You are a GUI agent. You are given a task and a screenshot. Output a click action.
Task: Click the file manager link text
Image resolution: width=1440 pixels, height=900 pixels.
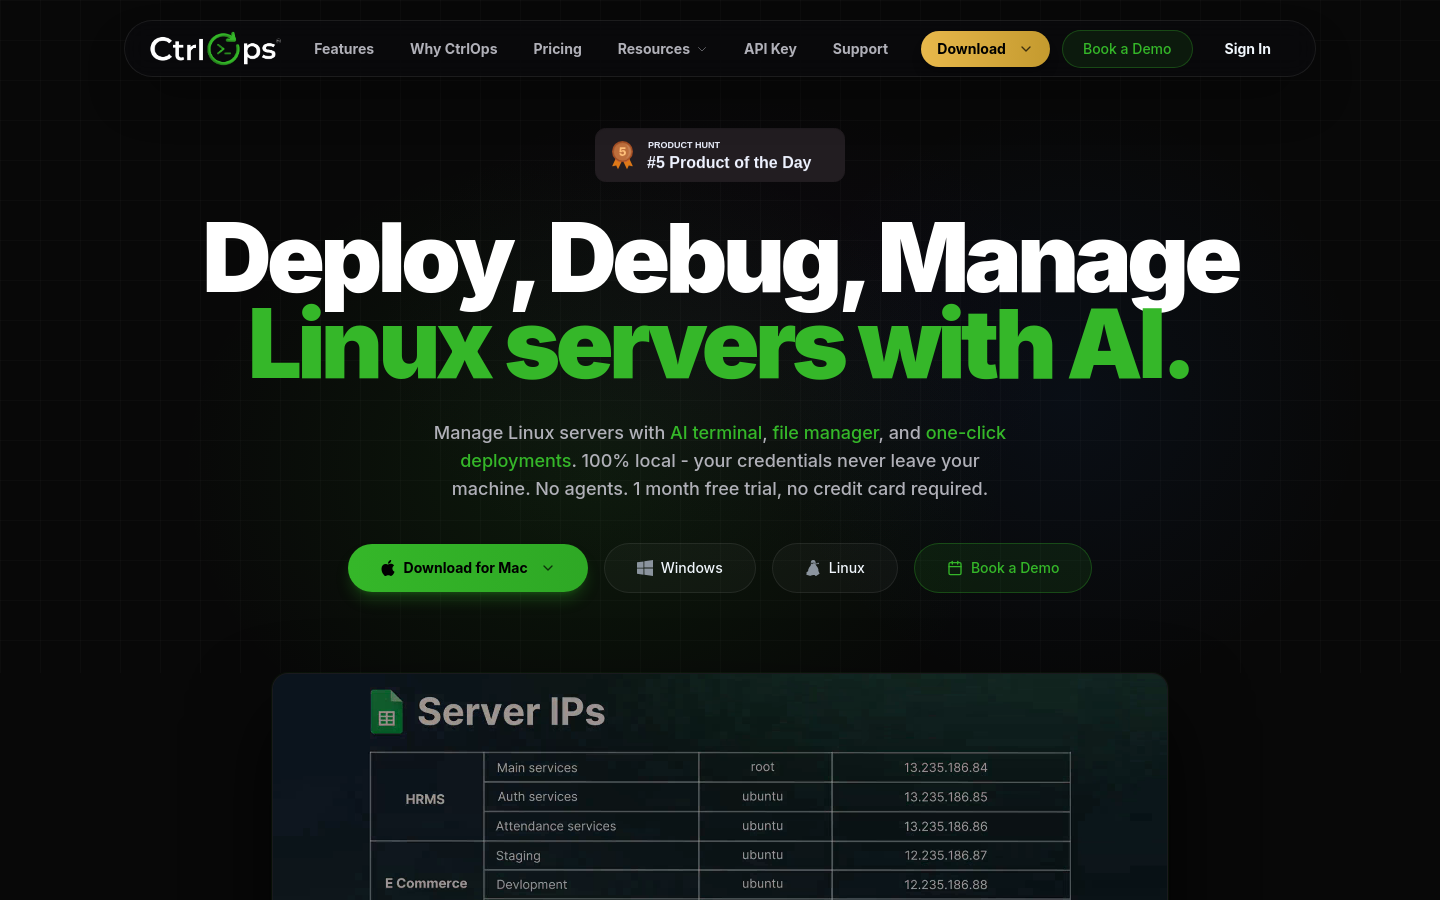tap(826, 433)
